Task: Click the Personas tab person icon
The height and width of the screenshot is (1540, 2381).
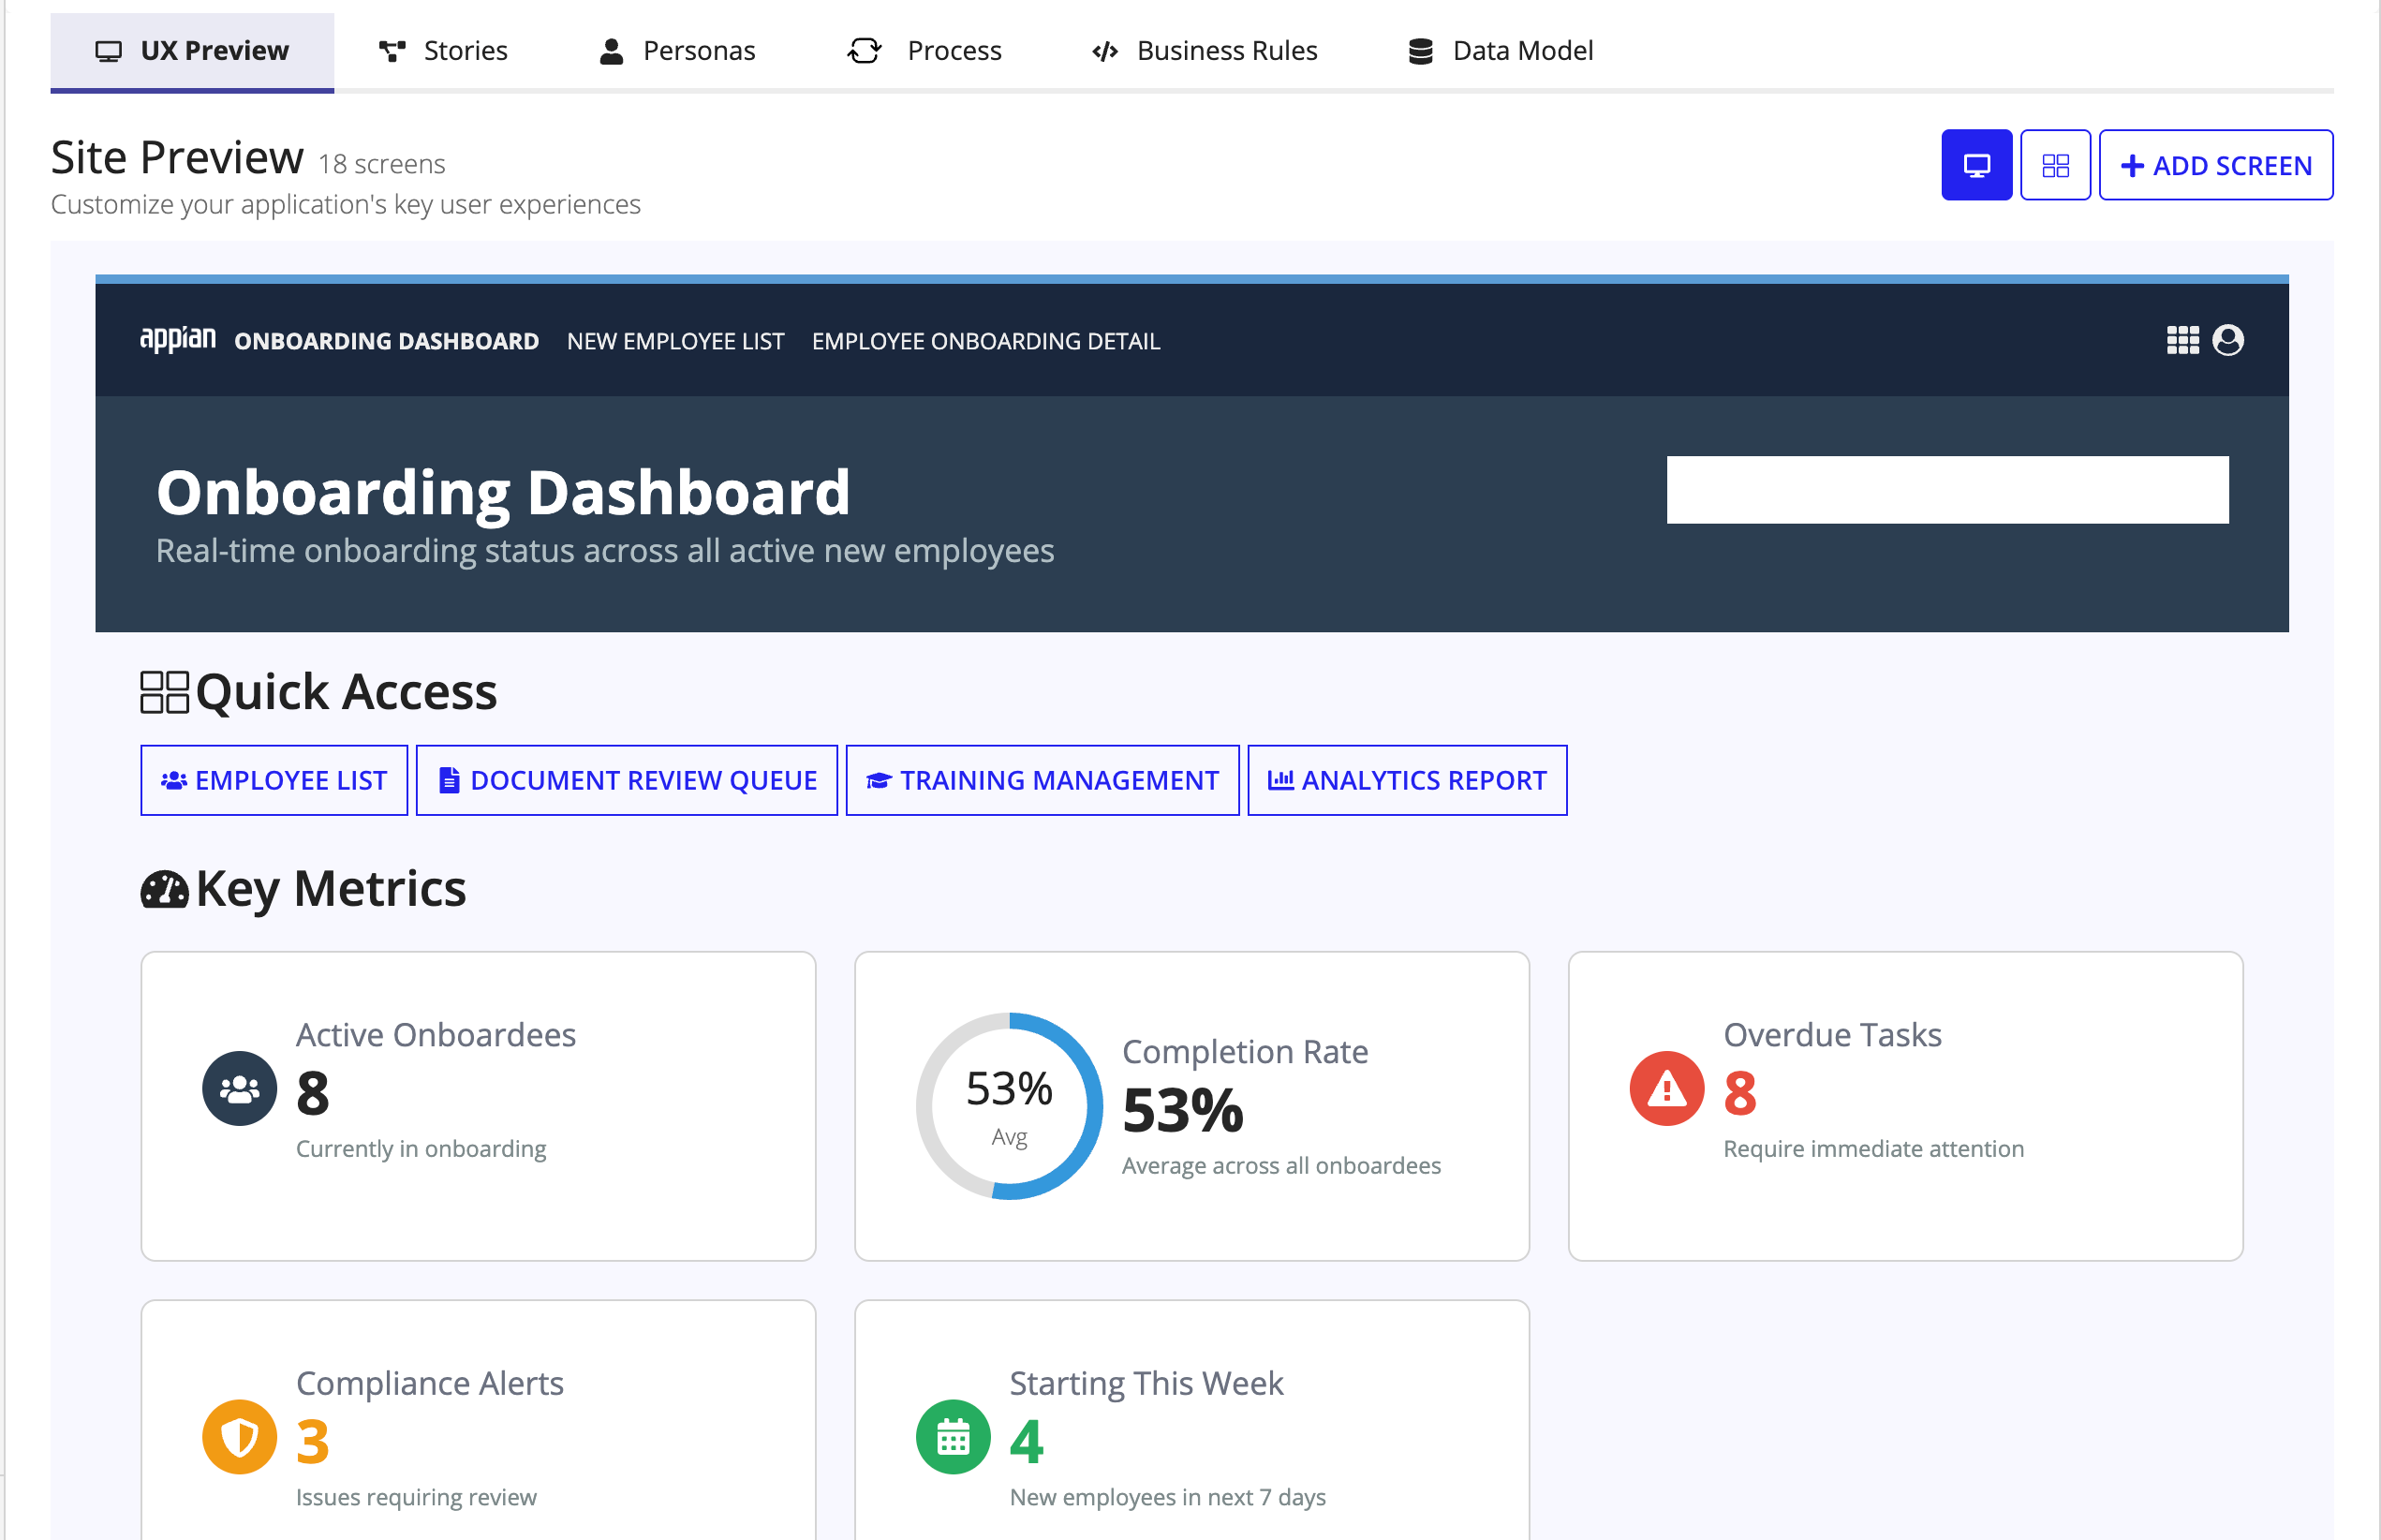Action: coord(611,51)
